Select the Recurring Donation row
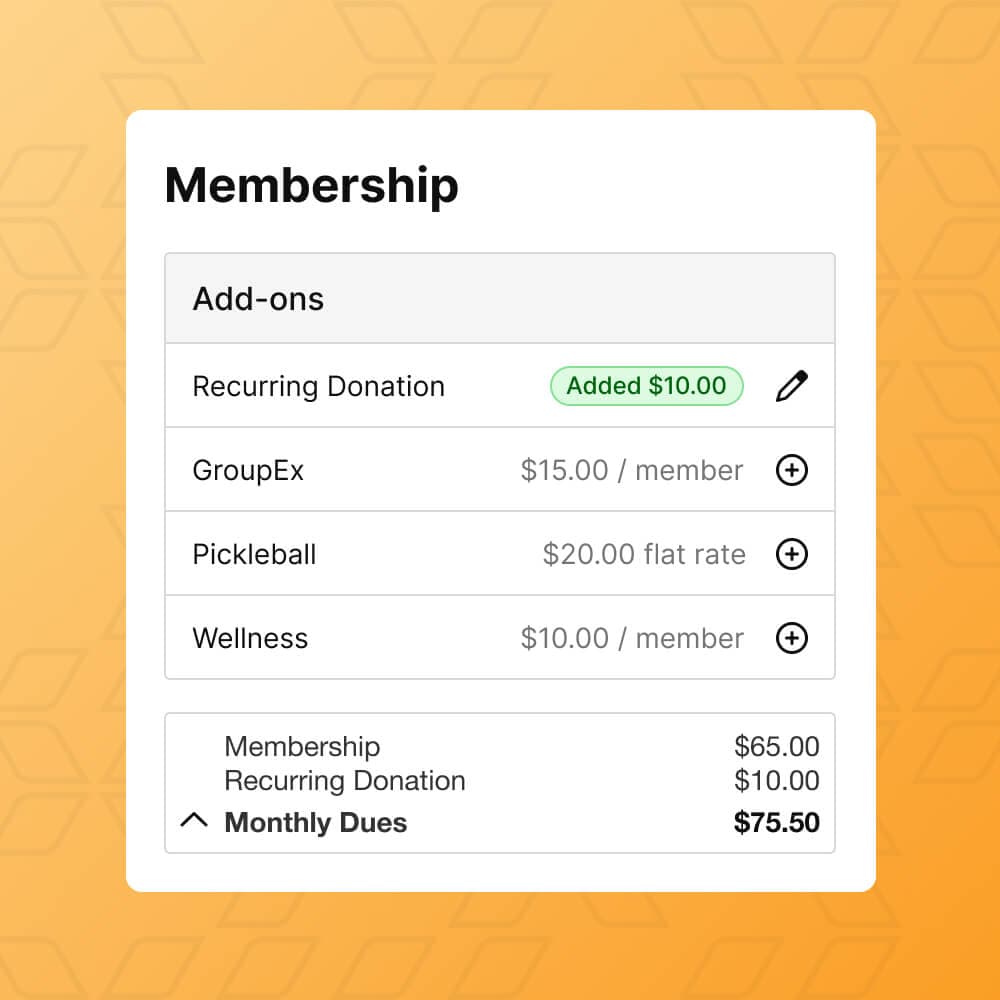The width and height of the screenshot is (1000, 1000). click(x=318, y=386)
